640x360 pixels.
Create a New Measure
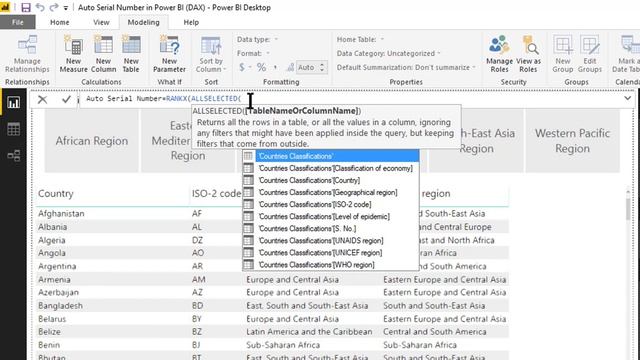pos(73,54)
